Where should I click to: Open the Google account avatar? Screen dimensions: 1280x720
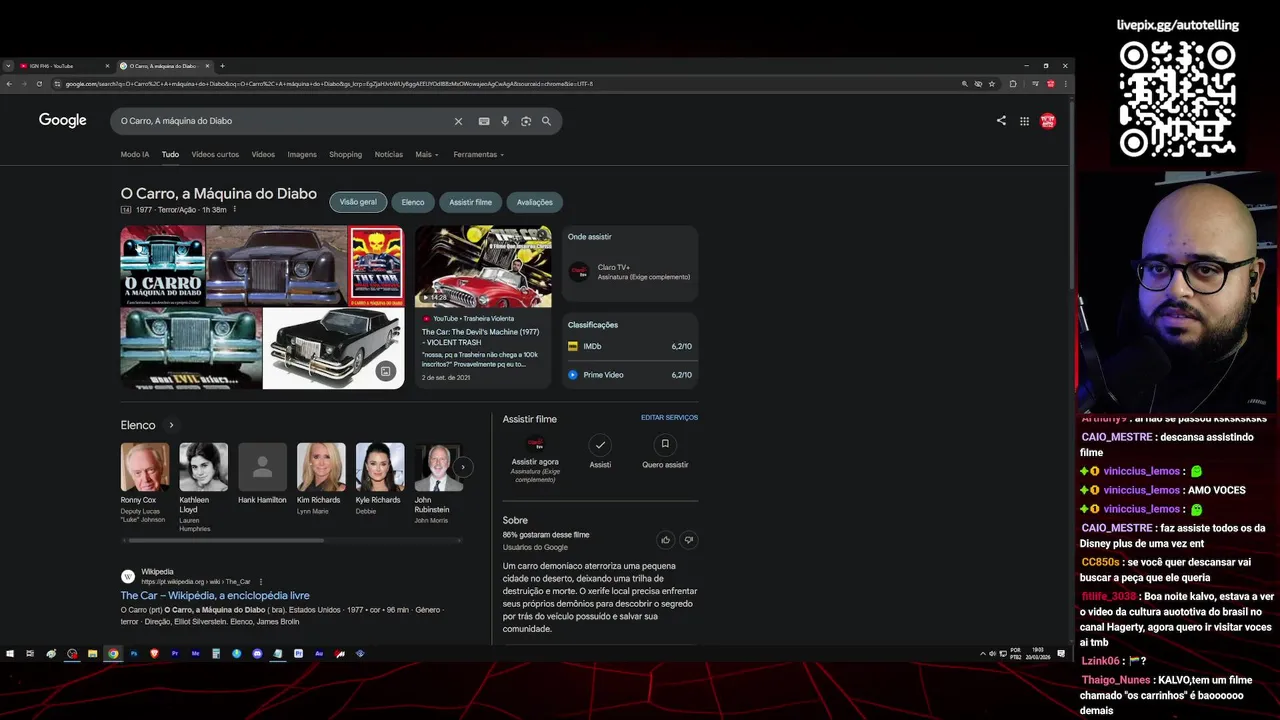(x=1048, y=121)
